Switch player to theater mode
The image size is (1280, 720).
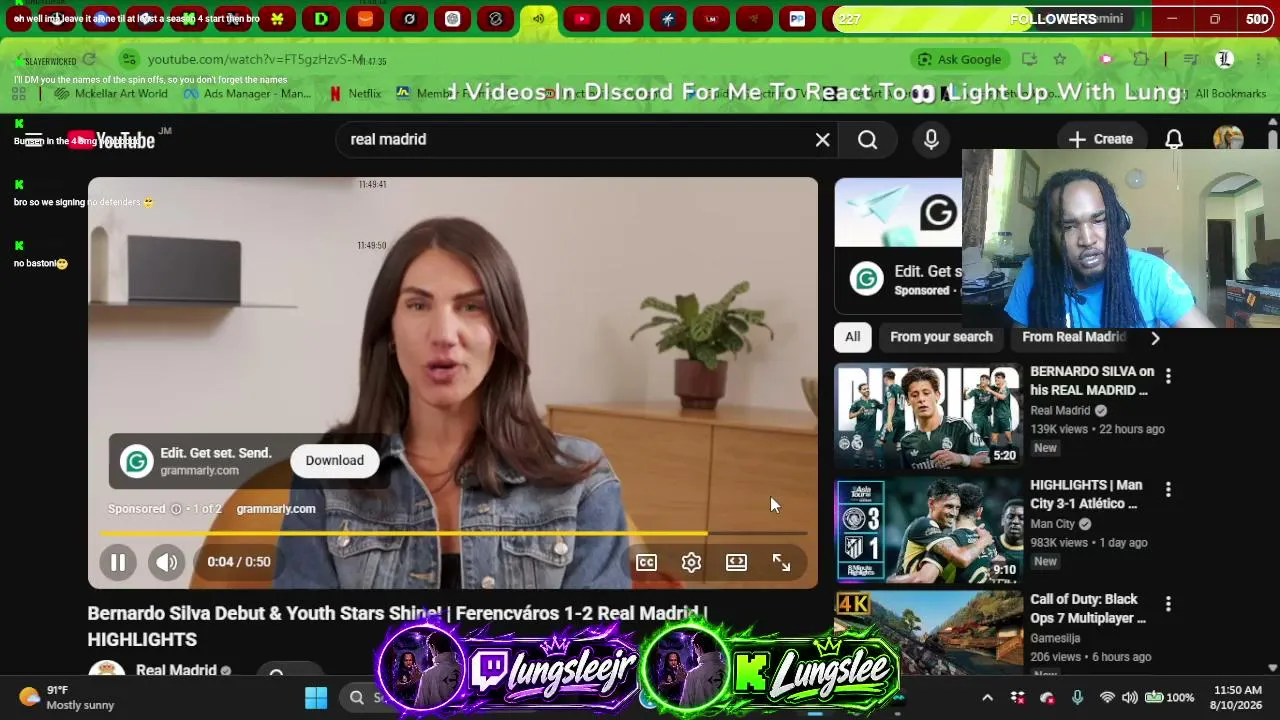click(x=736, y=562)
